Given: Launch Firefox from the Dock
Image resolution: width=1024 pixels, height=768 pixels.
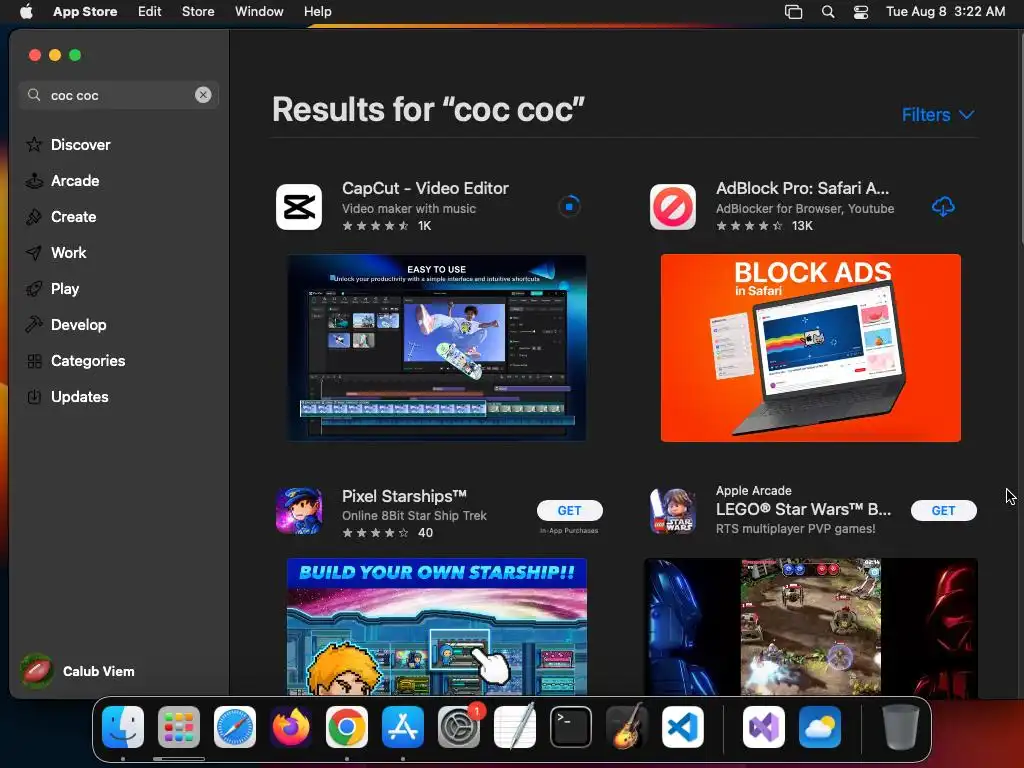Looking at the screenshot, I should tap(291, 727).
